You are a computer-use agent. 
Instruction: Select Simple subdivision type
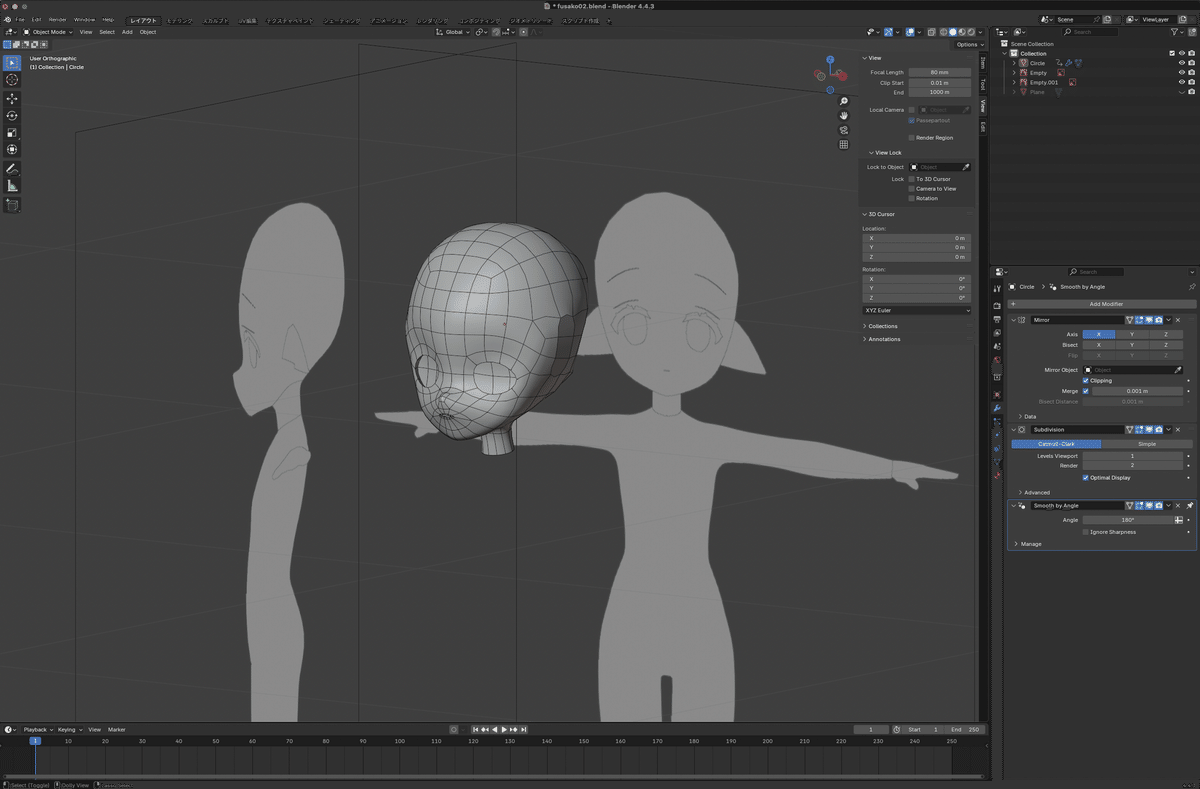[x=1146, y=444]
